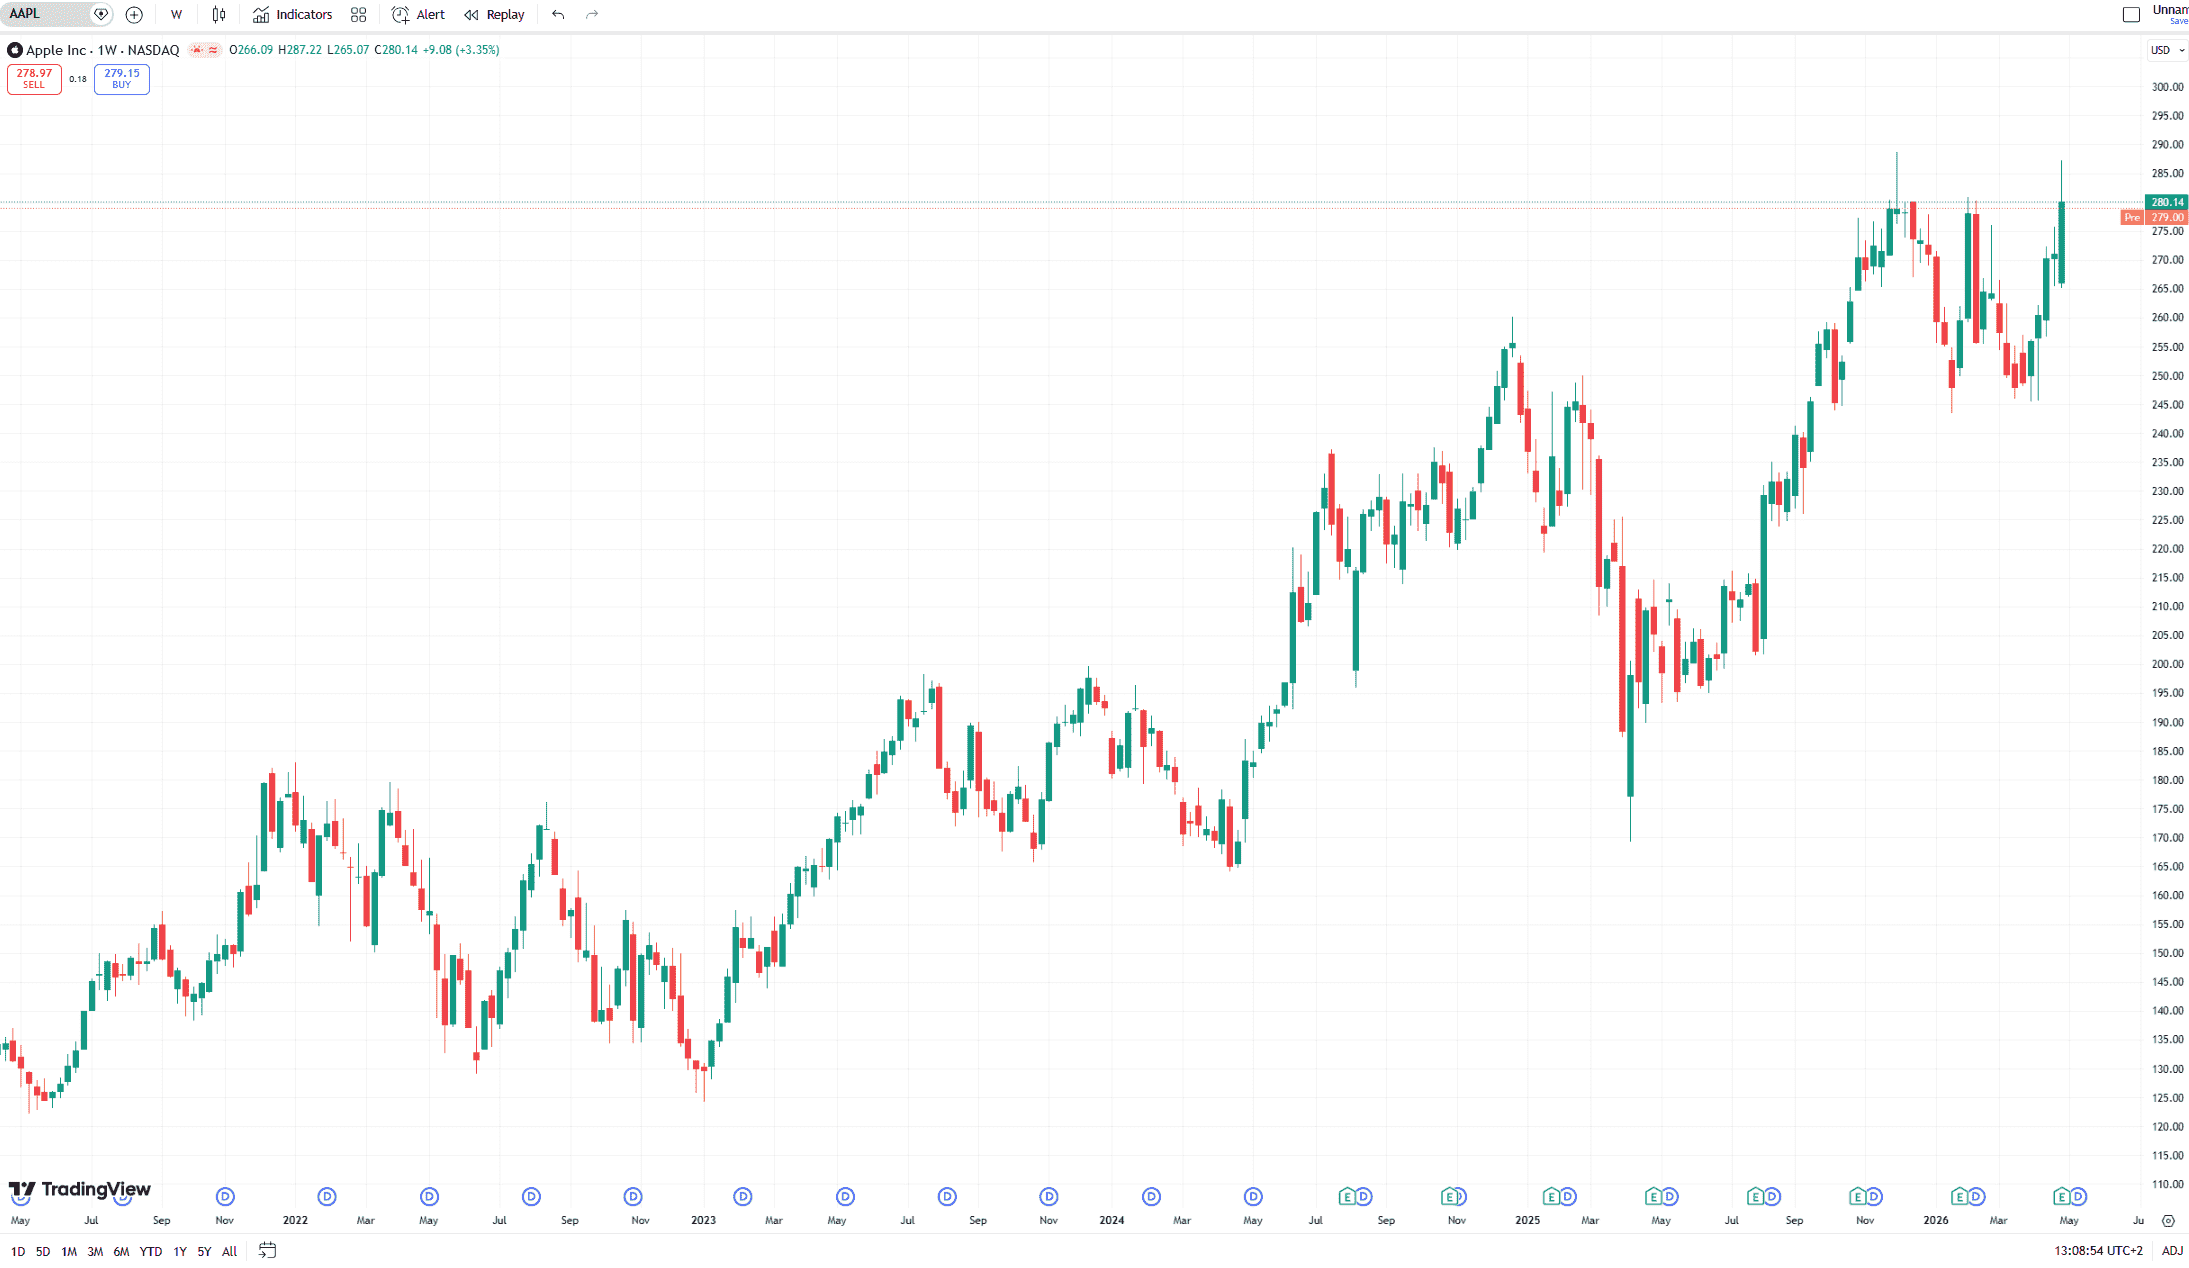Image resolution: width=2189 pixels, height=1268 pixels.
Task: Open the candlestick chart style menu
Action: [219, 14]
